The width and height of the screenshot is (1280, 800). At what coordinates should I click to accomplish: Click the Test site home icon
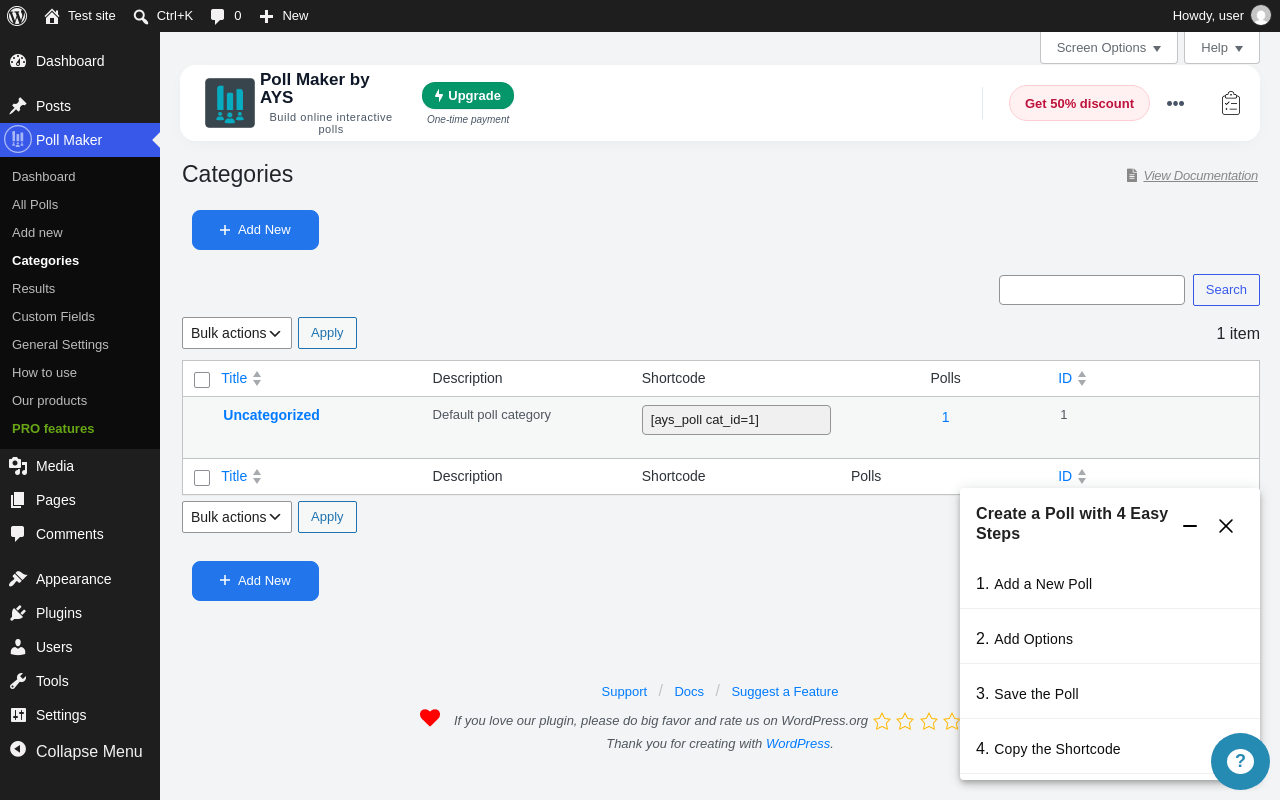52,16
